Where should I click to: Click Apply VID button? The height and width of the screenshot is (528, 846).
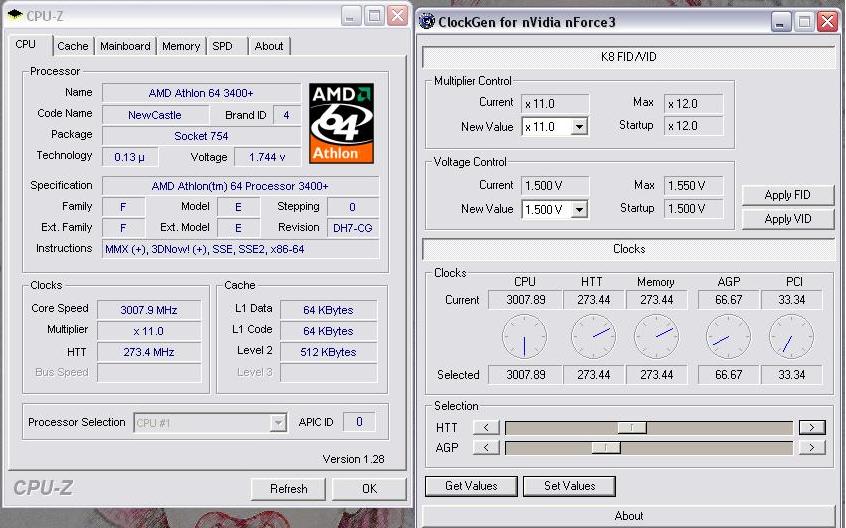click(x=788, y=219)
